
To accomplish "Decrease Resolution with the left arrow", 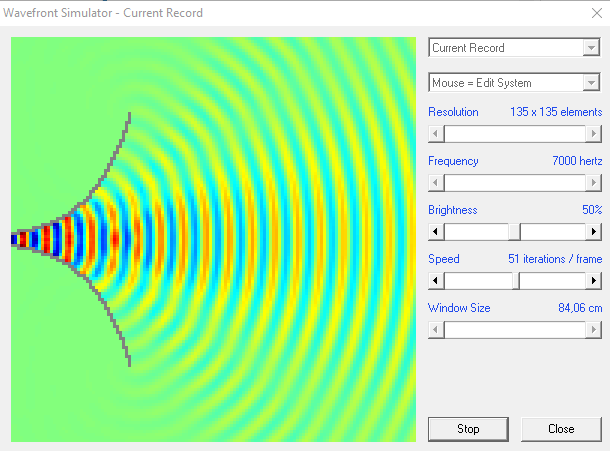I will point(436,134).
